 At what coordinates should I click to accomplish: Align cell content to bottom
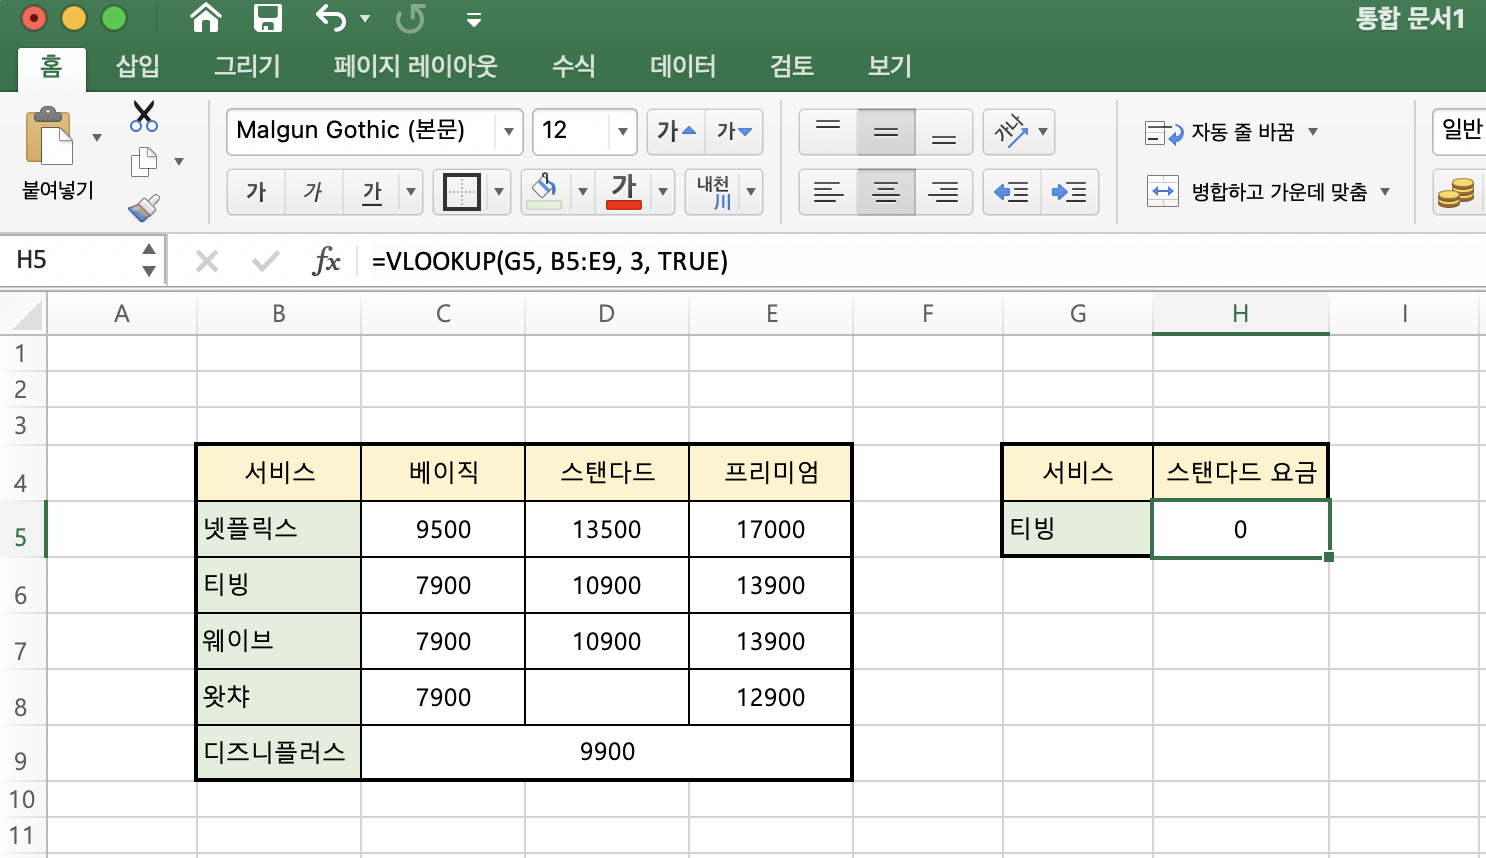pyautogui.click(x=944, y=131)
